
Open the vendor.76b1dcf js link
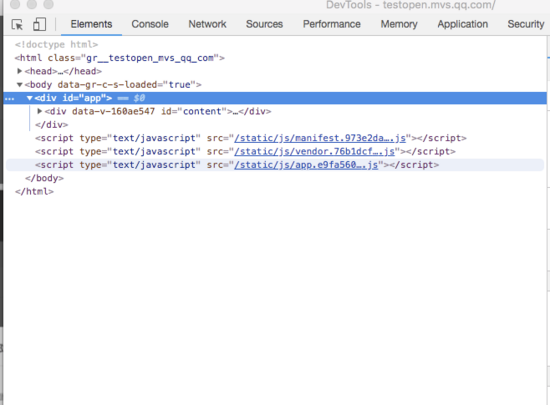(315, 151)
